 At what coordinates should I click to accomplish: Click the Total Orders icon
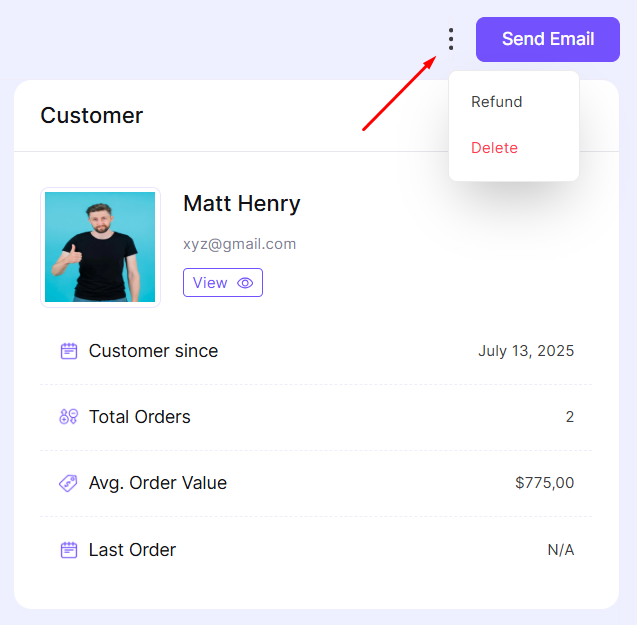pos(69,417)
